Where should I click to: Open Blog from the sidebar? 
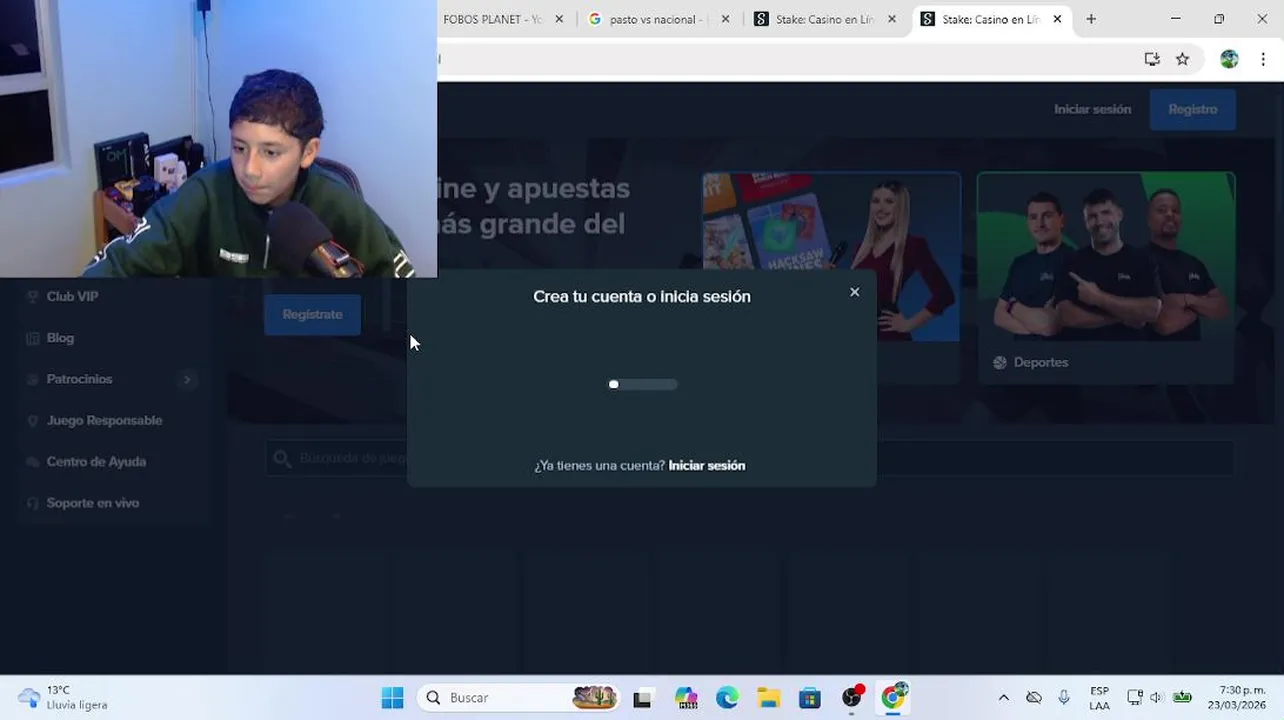tap(60, 338)
